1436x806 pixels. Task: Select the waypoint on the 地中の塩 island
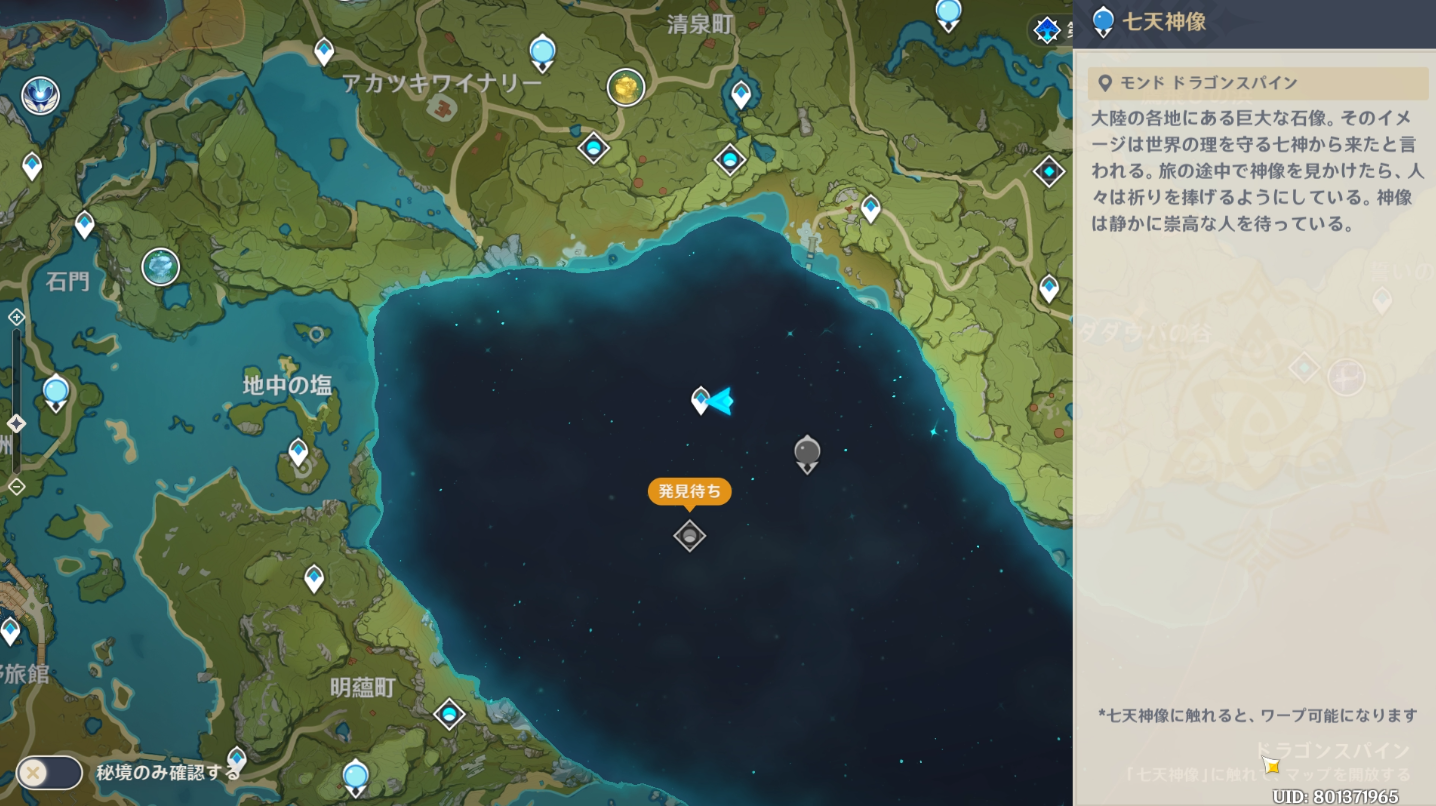pyautogui.click(x=298, y=452)
